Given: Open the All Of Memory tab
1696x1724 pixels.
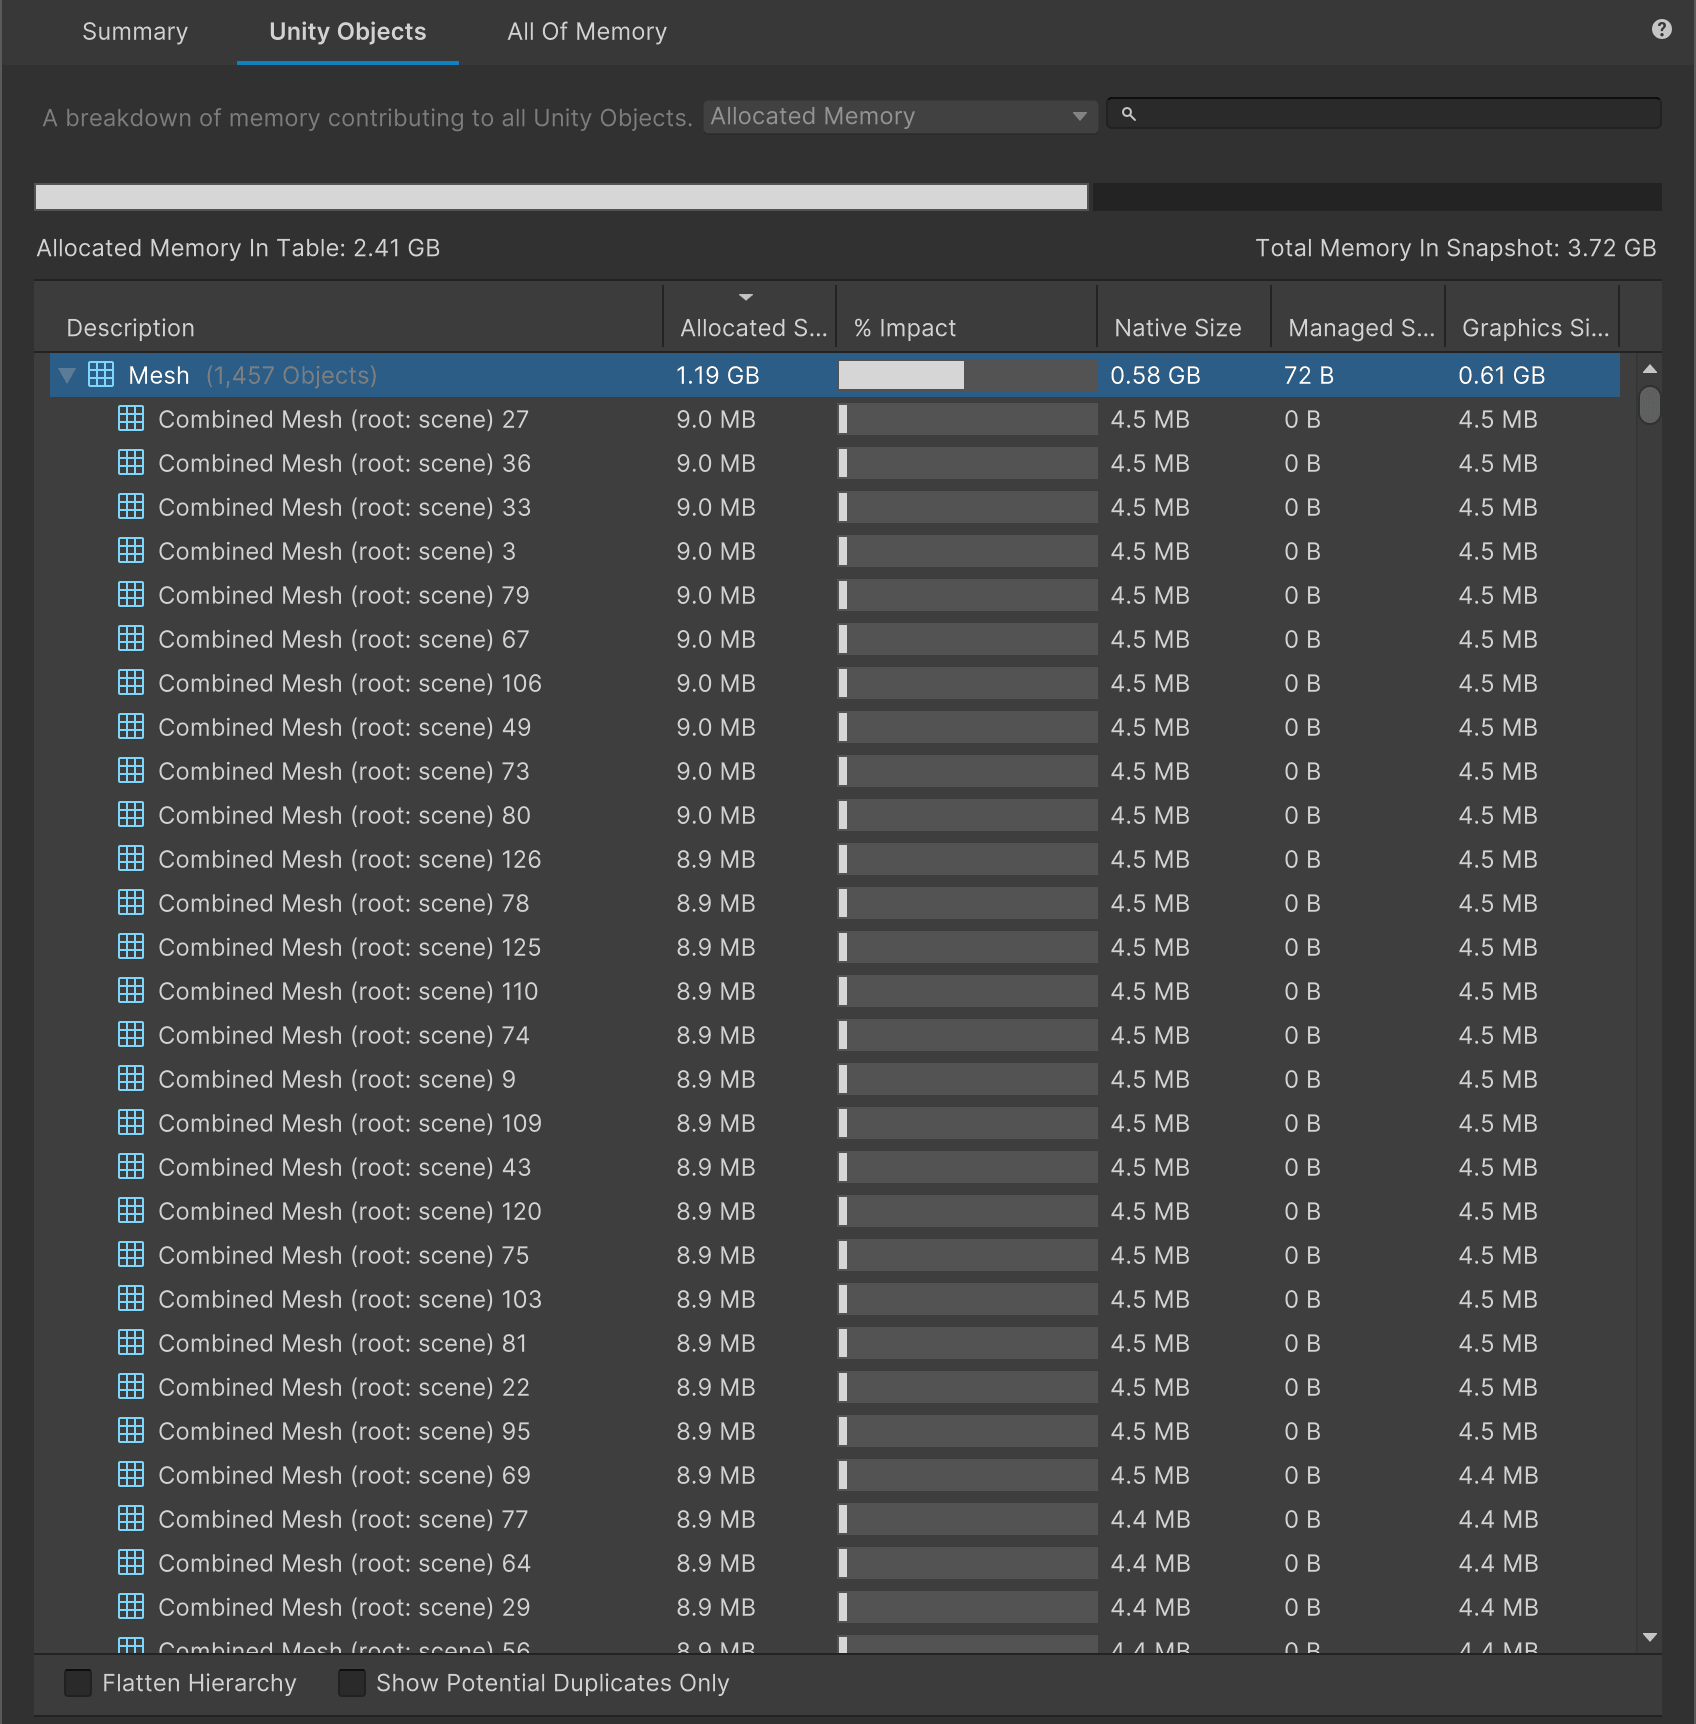Looking at the screenshot, I should coord(587,32).
